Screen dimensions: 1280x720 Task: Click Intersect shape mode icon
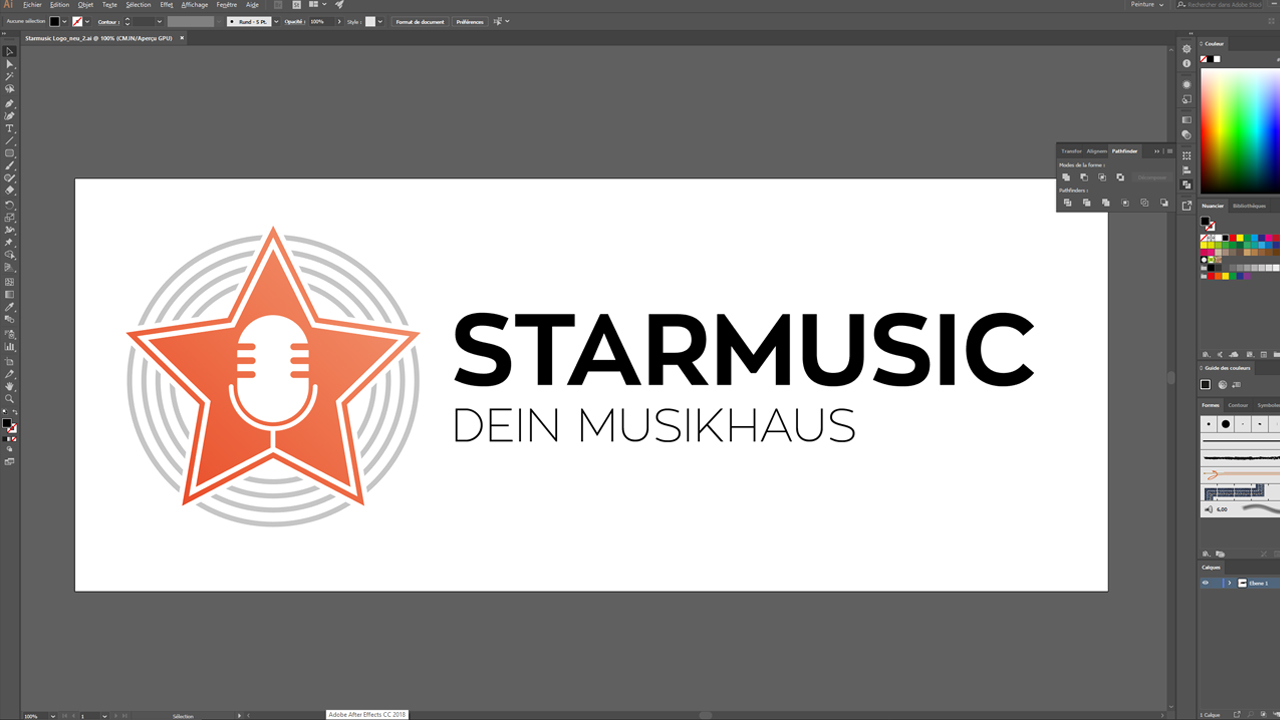tap(1102, 177)
